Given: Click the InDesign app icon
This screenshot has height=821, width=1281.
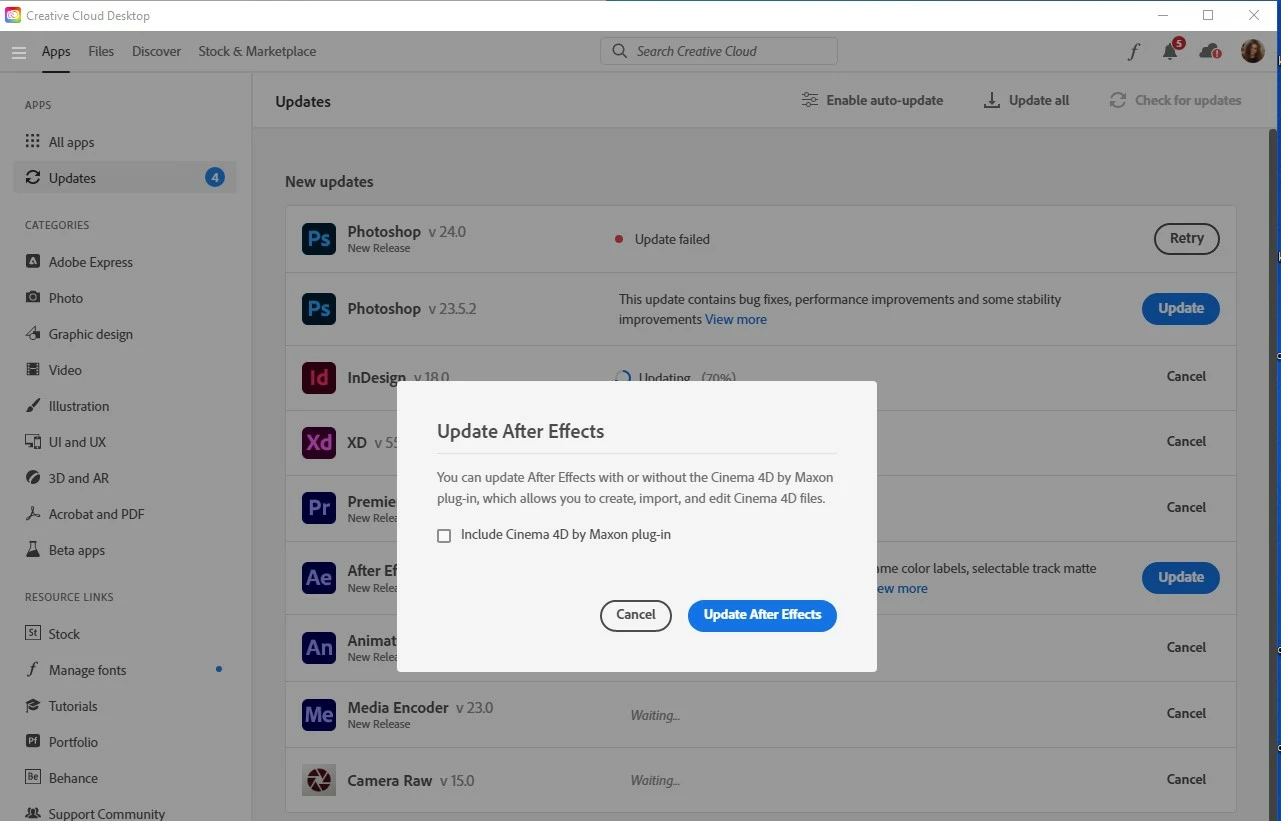Looking at the screenshot, I should pos(319,378).
